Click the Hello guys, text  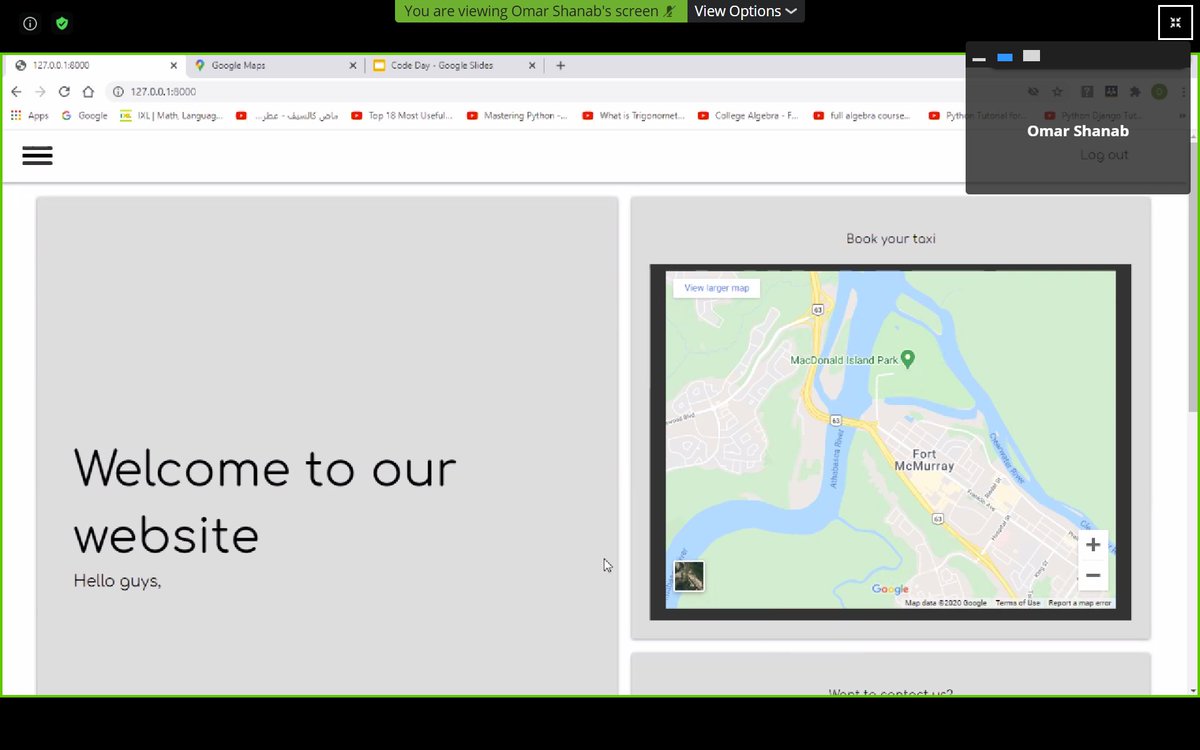click(117, 581)
